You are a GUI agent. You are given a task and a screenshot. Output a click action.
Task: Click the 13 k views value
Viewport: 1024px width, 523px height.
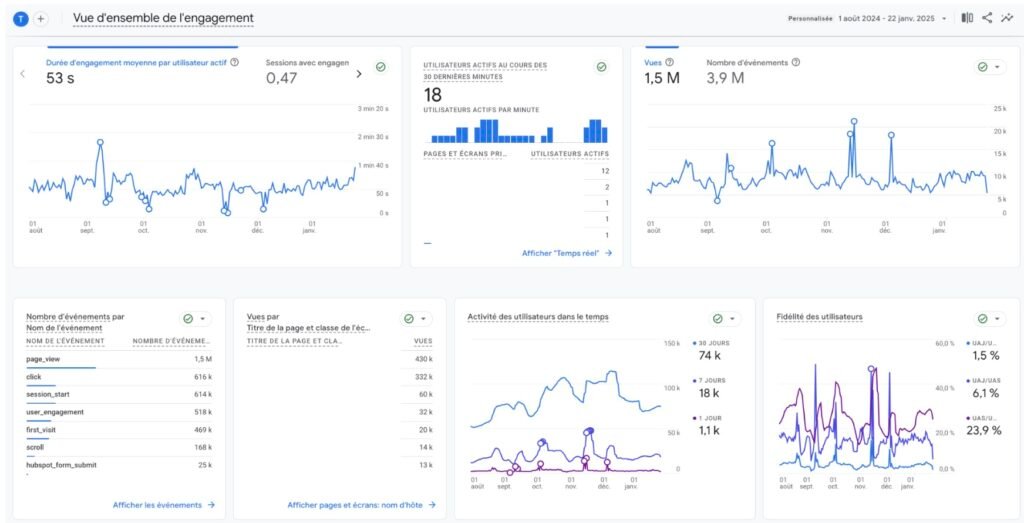(x=426, y=466)
